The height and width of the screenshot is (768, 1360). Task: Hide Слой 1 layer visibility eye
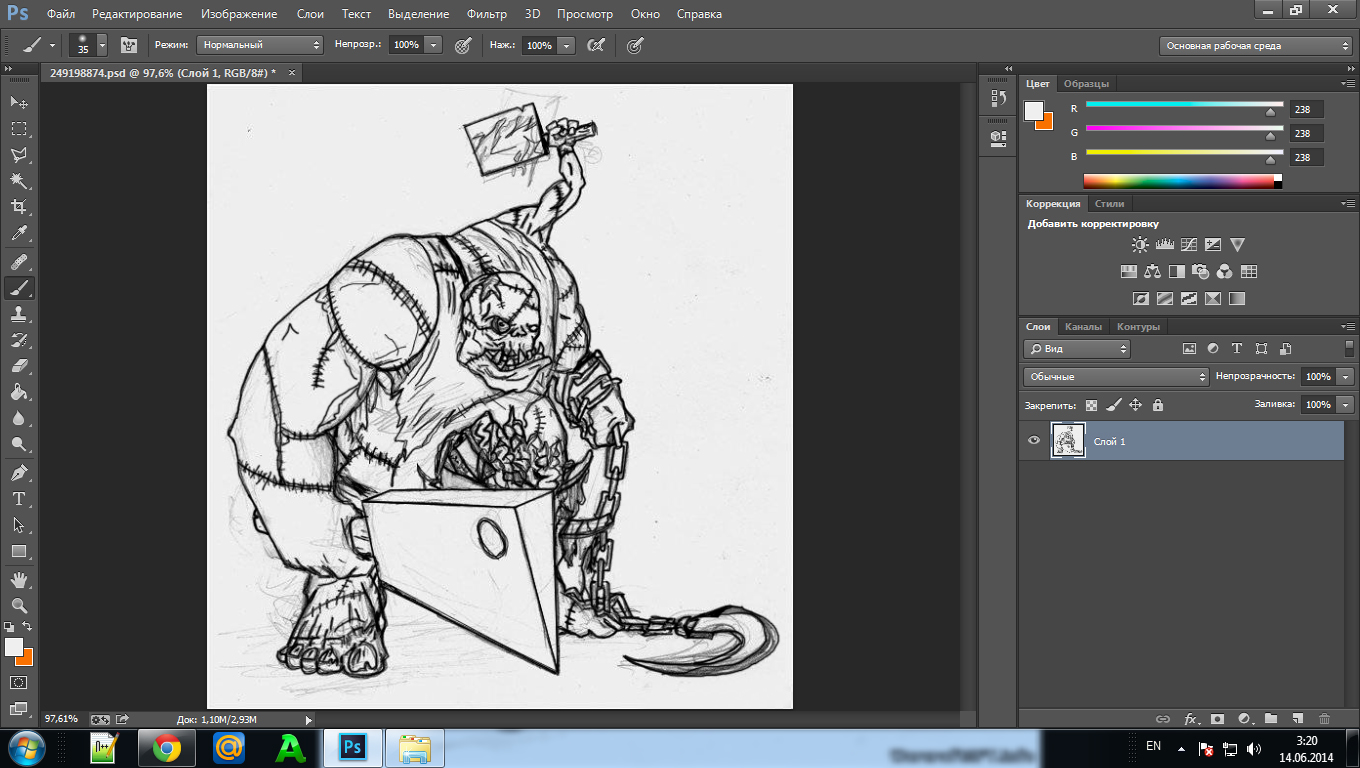pyautogui.click(x=1034, y=440)
